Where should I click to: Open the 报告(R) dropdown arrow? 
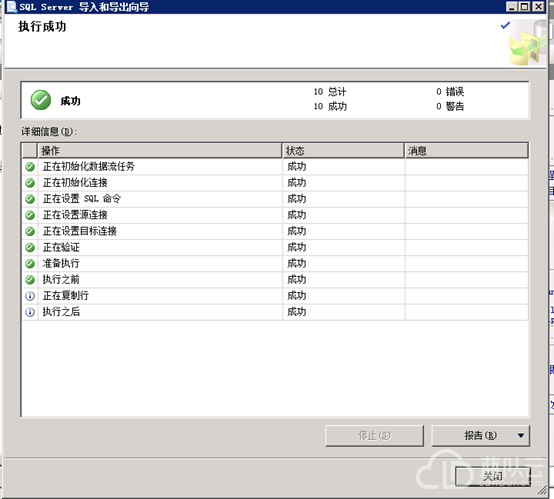point(521,436)
